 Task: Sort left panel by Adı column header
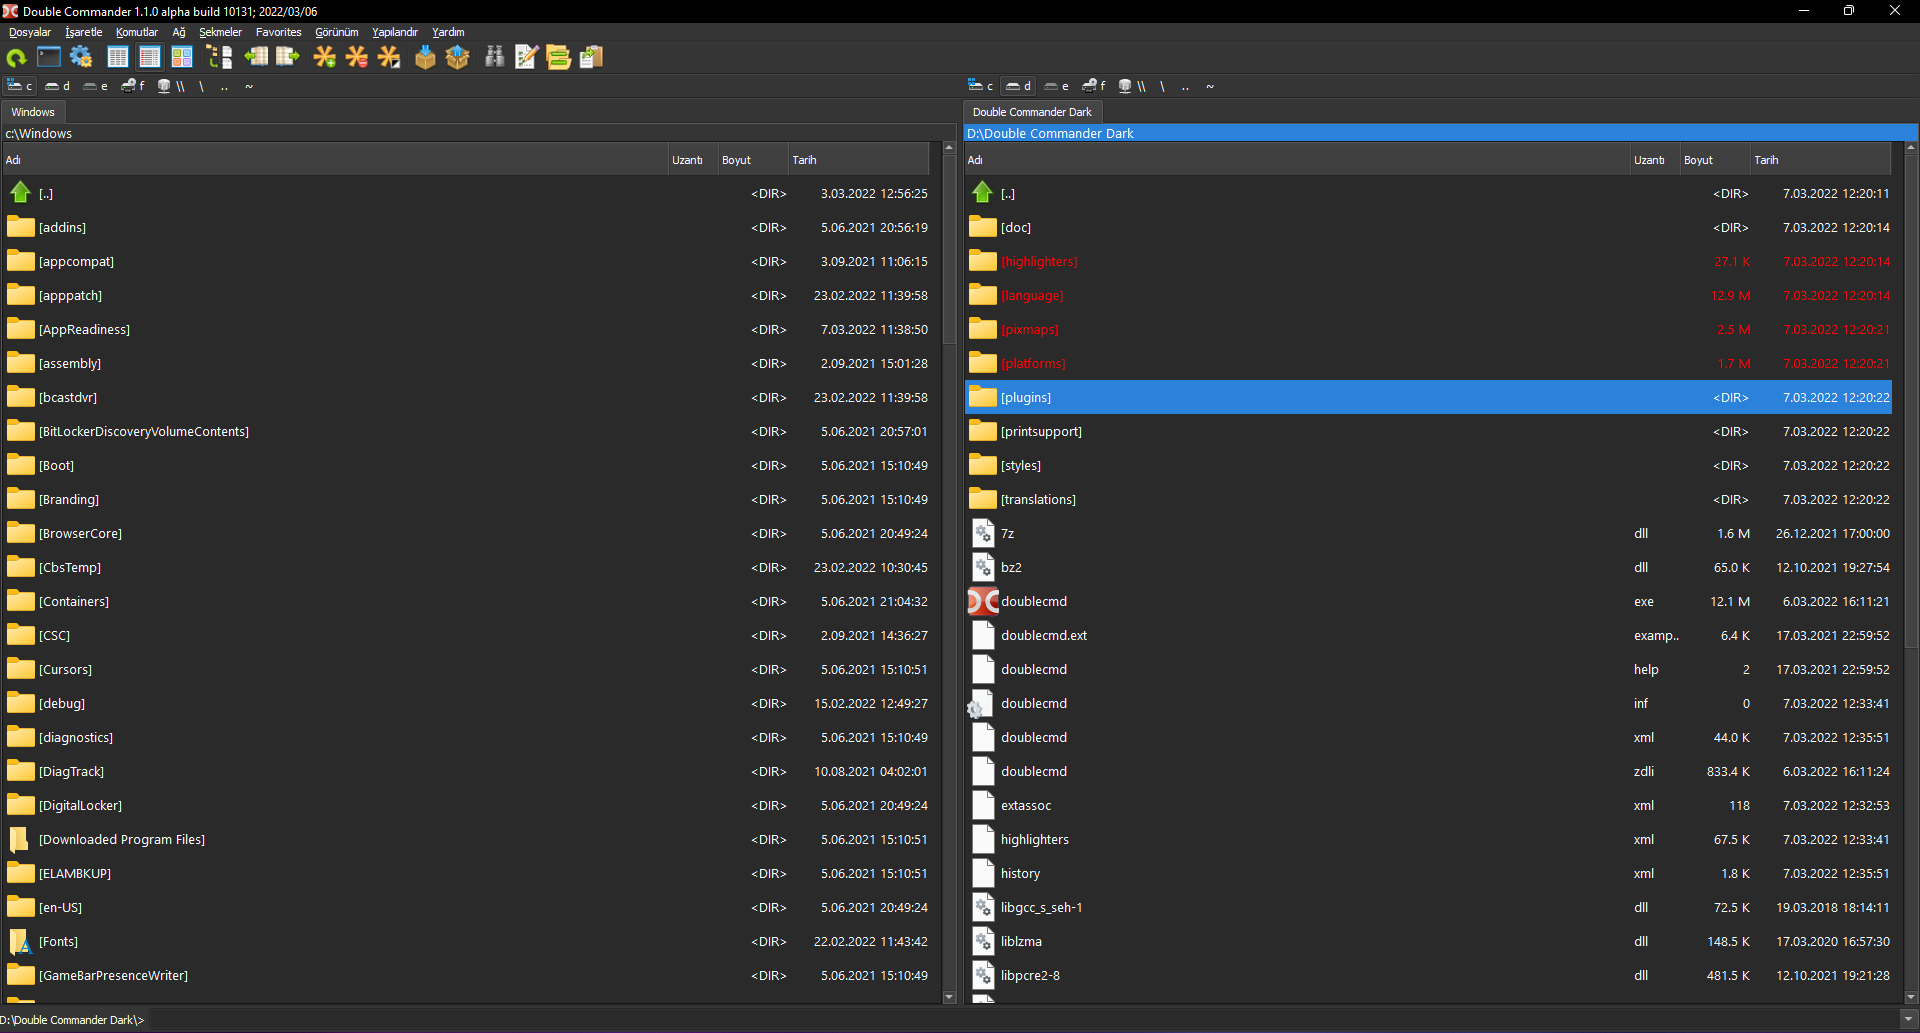coord(335,160)
